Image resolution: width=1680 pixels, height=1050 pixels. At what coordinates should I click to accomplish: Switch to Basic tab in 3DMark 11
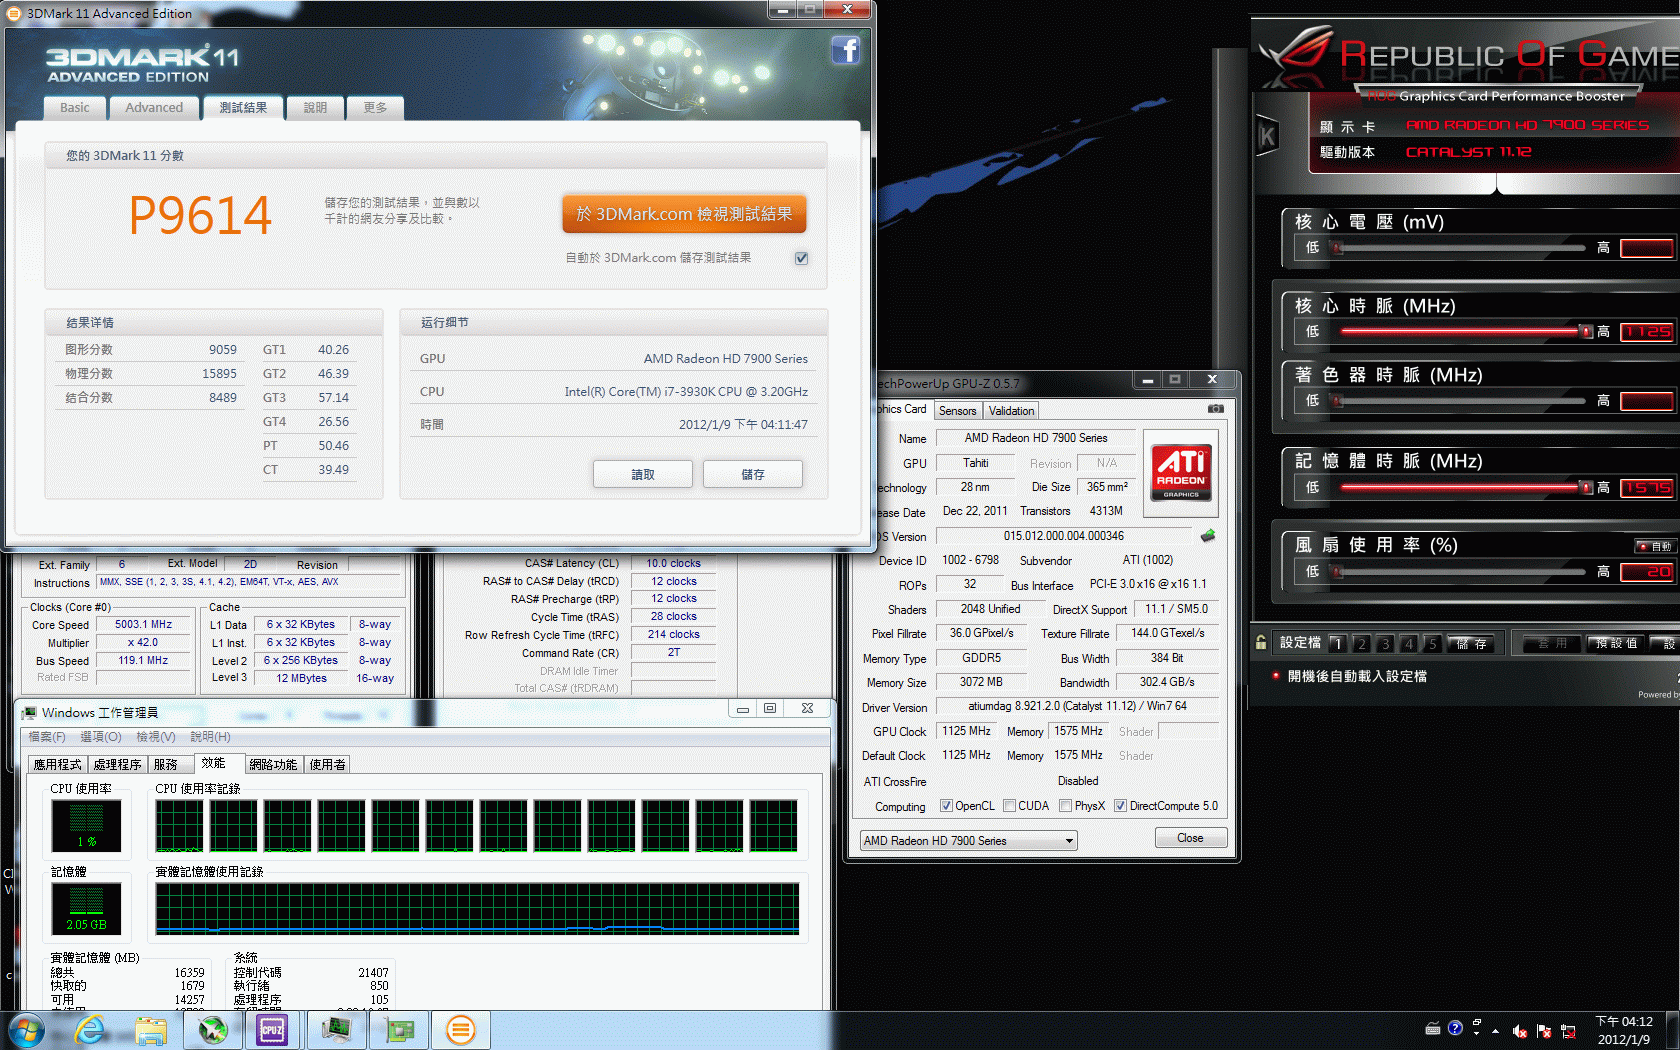[74, 108]
